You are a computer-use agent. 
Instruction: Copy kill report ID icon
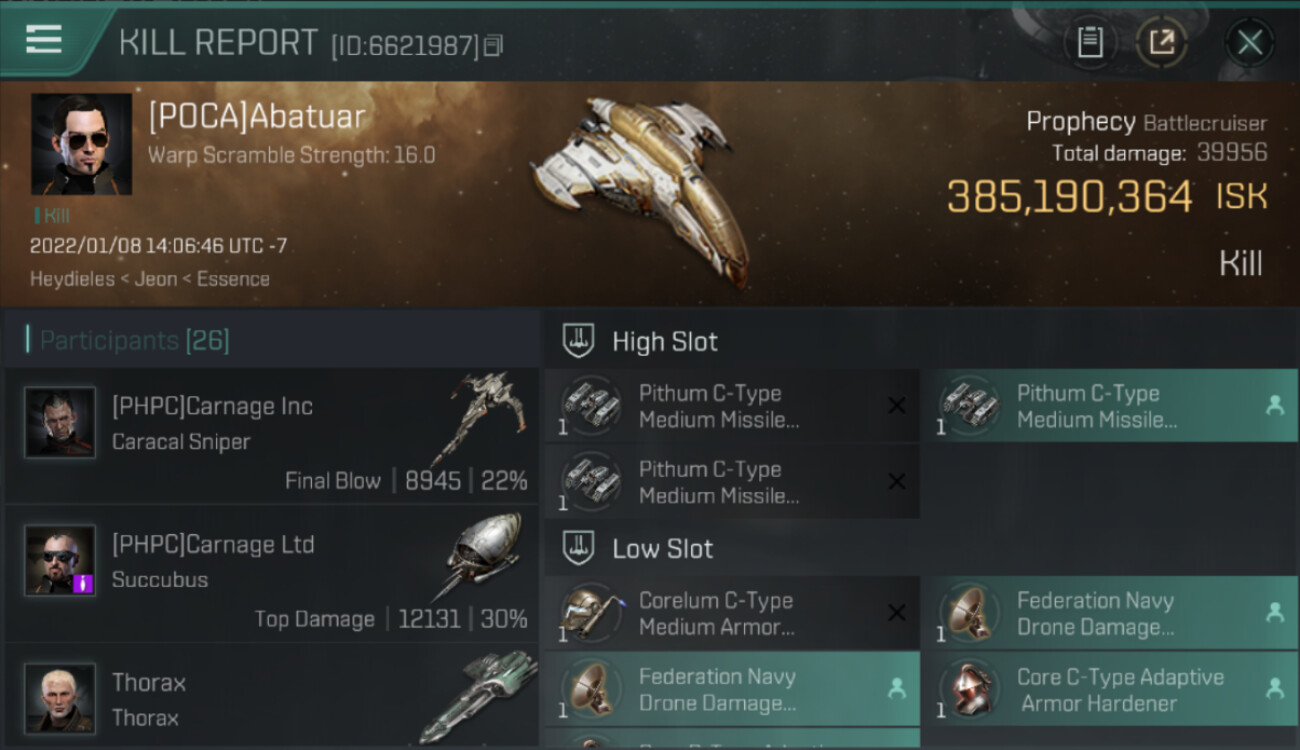coord(493,46)
